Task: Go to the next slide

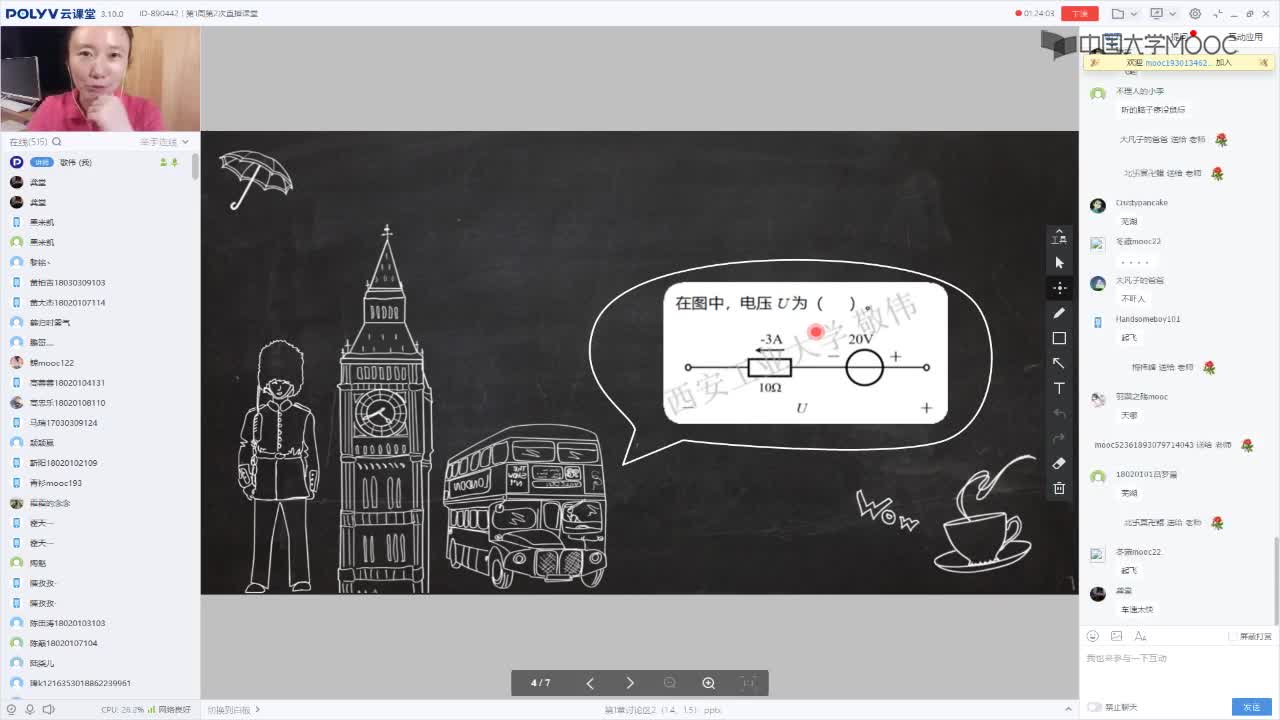Action: (x=630, y=683)
